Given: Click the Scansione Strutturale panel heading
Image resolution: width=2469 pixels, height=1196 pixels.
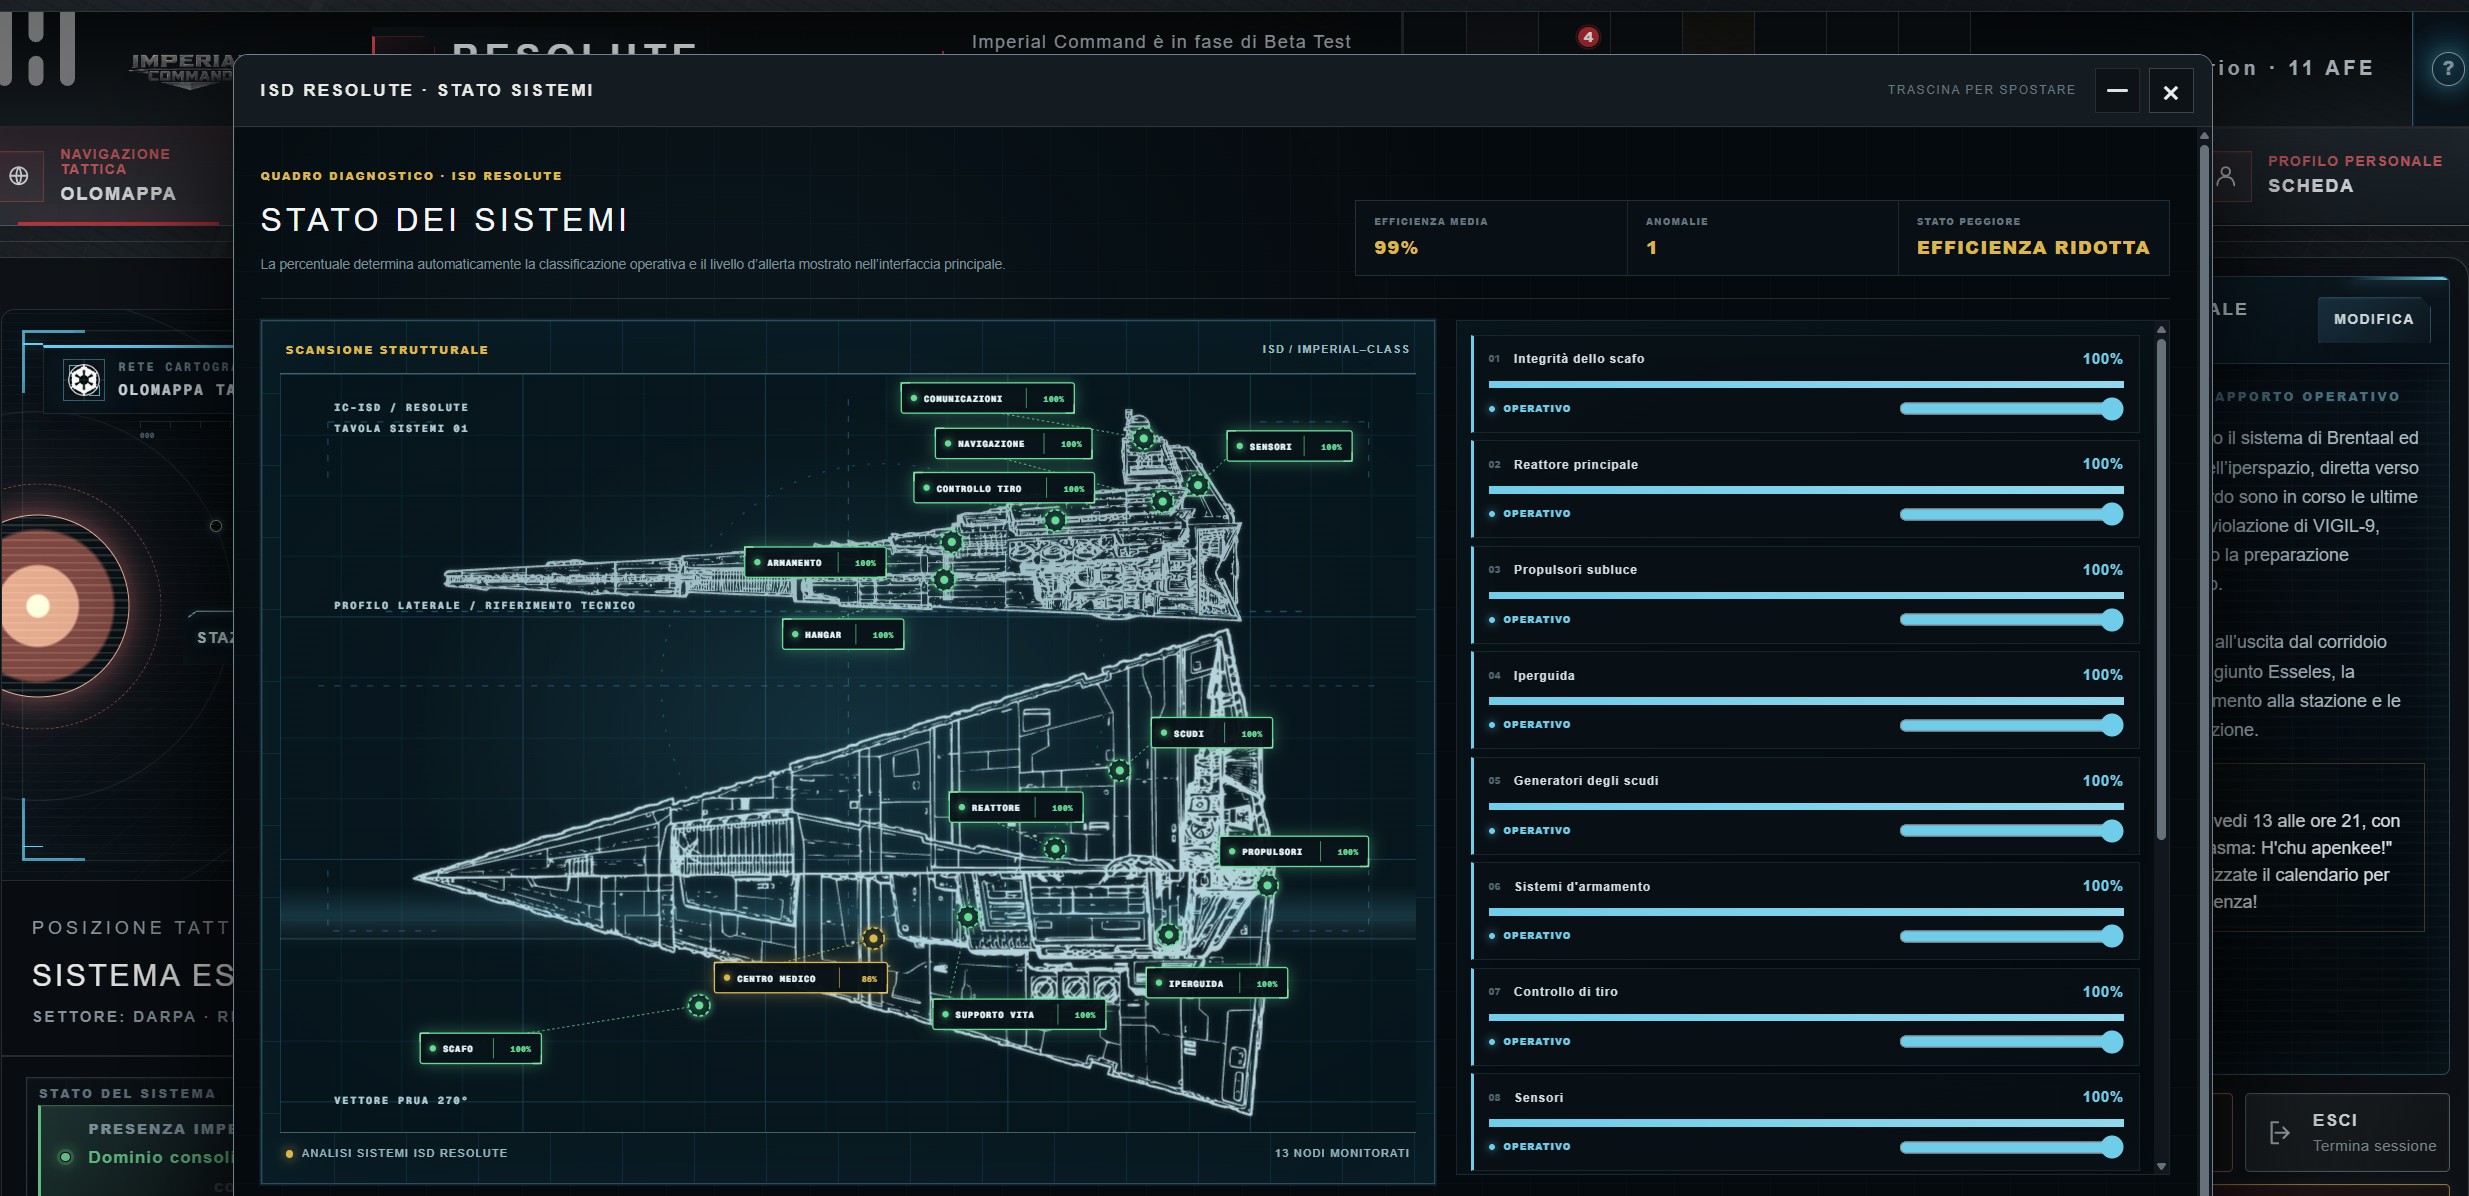Looking at the screenshot, I should coord(387,350).
